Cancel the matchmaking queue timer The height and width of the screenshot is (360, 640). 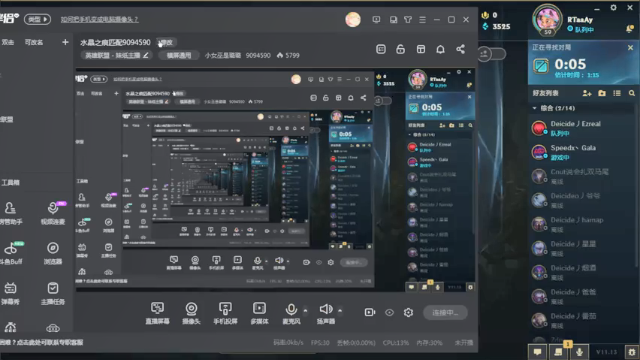point(630,48)
